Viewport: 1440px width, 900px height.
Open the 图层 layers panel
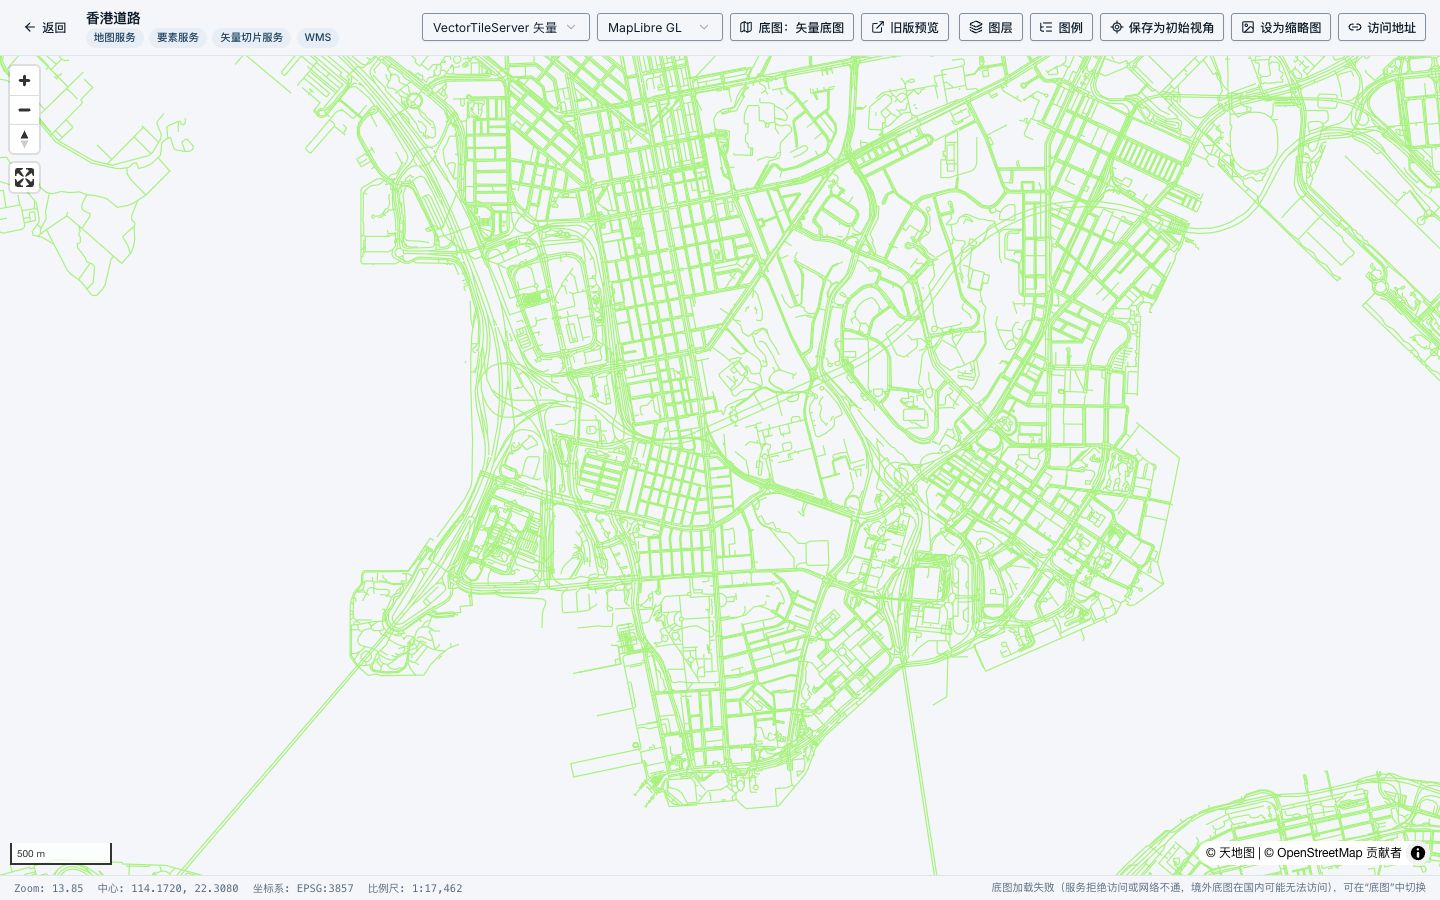[x=990, y=28]
